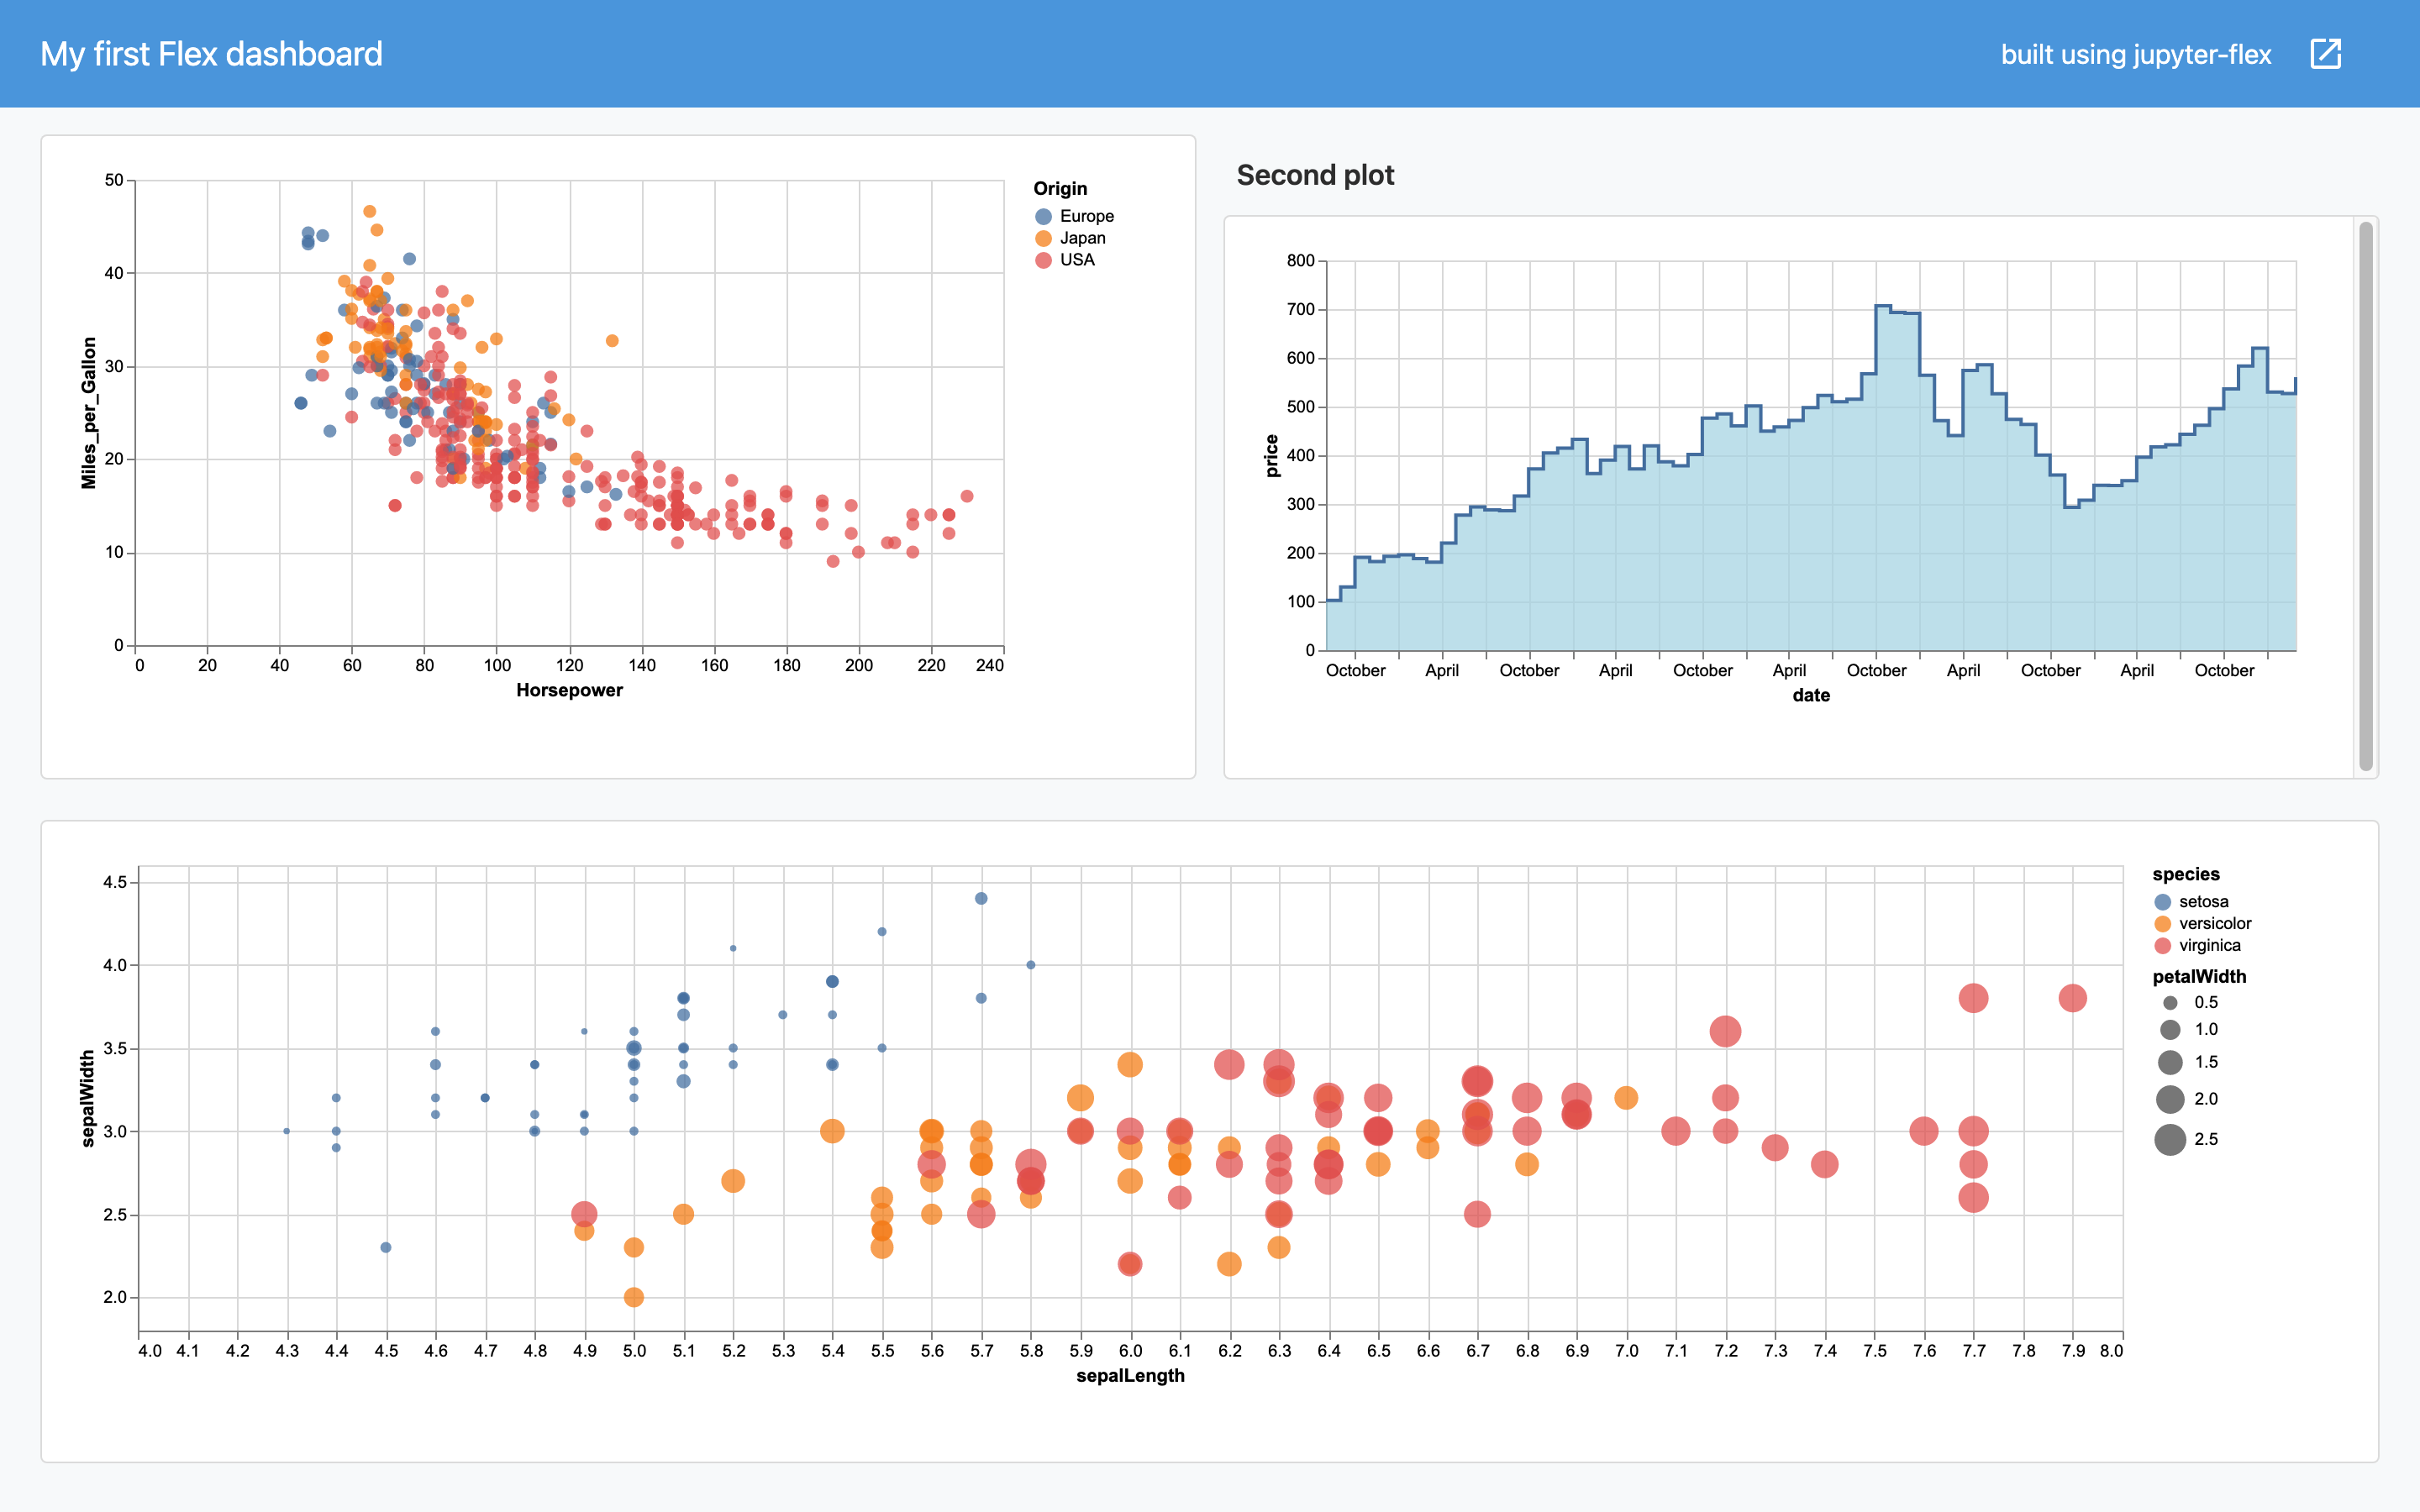Click the 'petalWidth' legend title
The width and height of the screenshot is (2420, 1512).
[x=2198, y=976]
